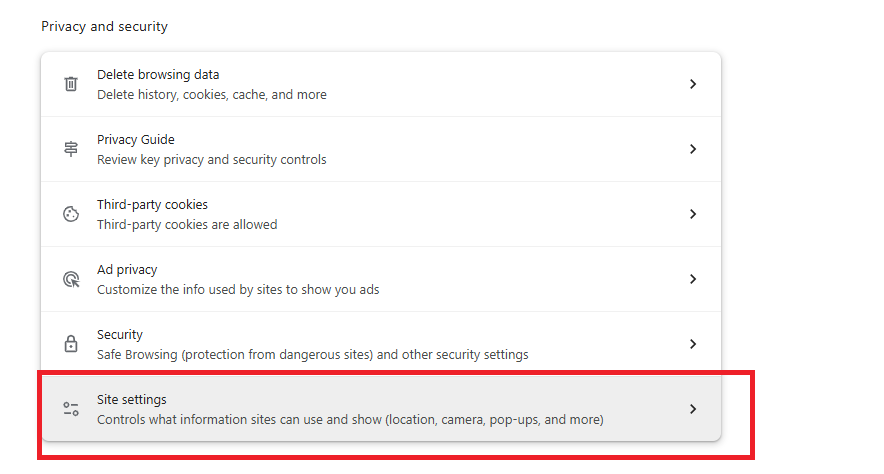Click the padlock icon next to Security

(x=71, y=344)
